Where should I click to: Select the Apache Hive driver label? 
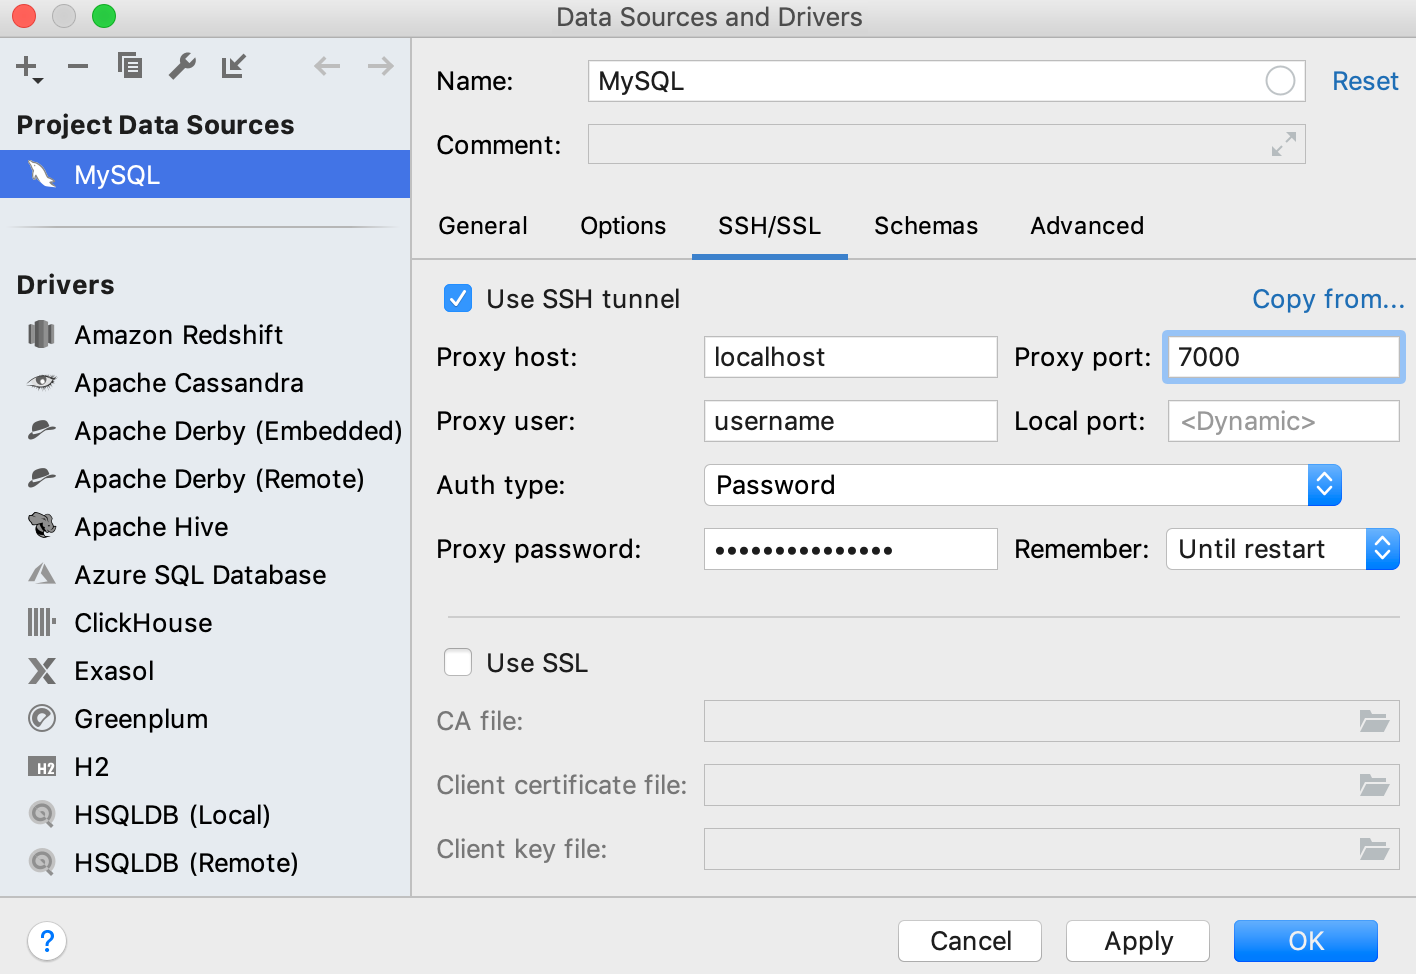pyautogui.click(x=152, y=527)
